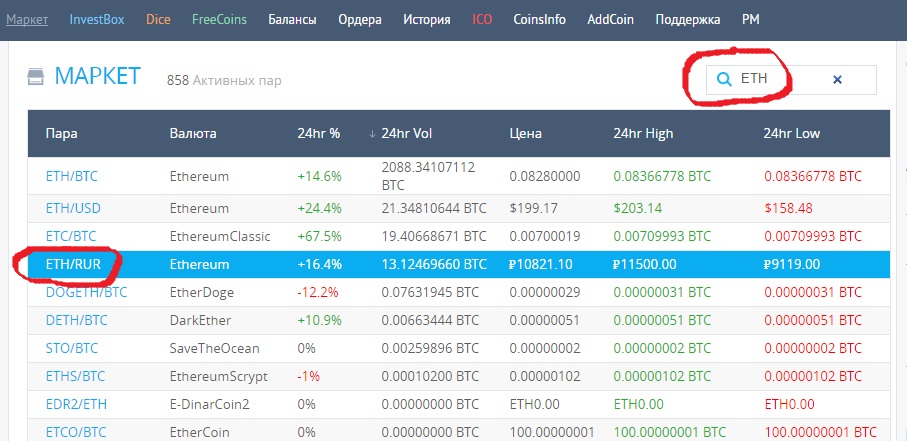Click the +16.4% change in ETH/RUR row
Viewport: 907px width, 441px height.
[319, 264]
